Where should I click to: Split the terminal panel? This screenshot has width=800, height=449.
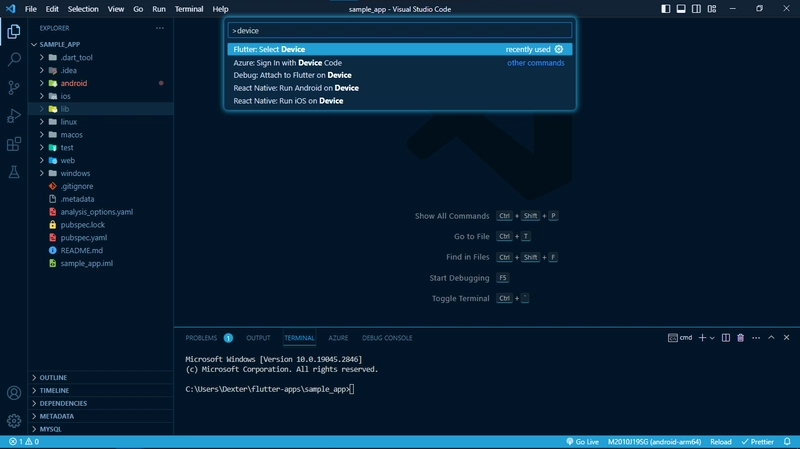coord(726,338)
